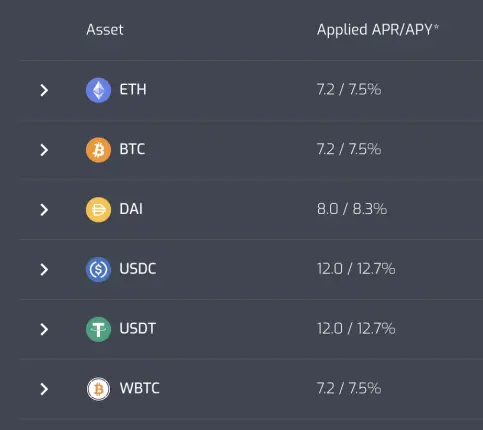
Task: Select the ETH asset name
Action: click(133, 89)
